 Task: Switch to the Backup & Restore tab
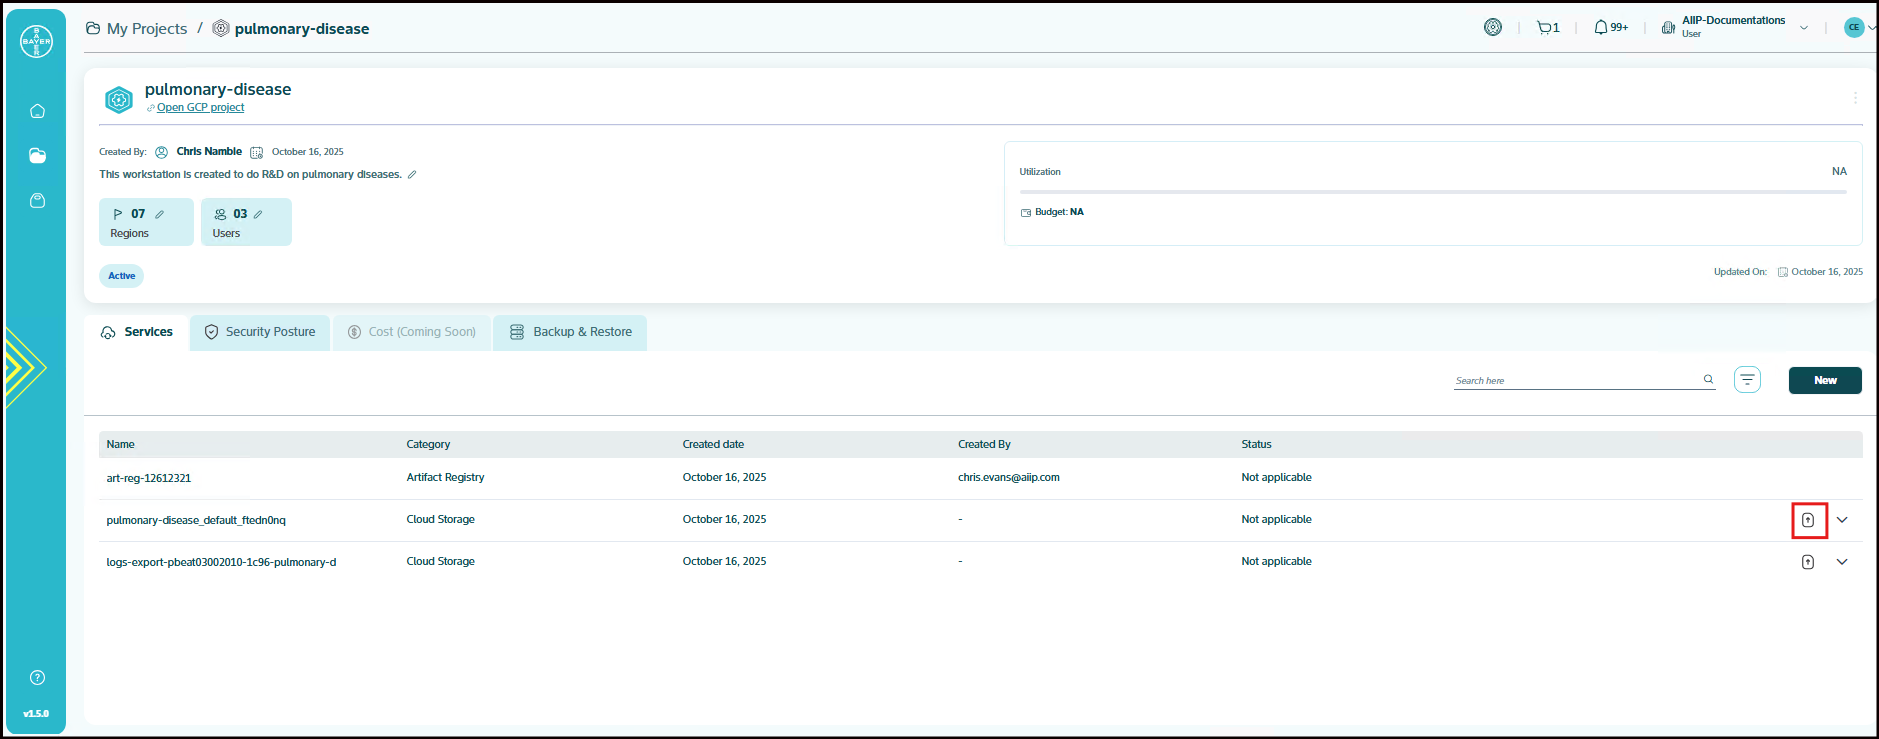pos(571,332)
